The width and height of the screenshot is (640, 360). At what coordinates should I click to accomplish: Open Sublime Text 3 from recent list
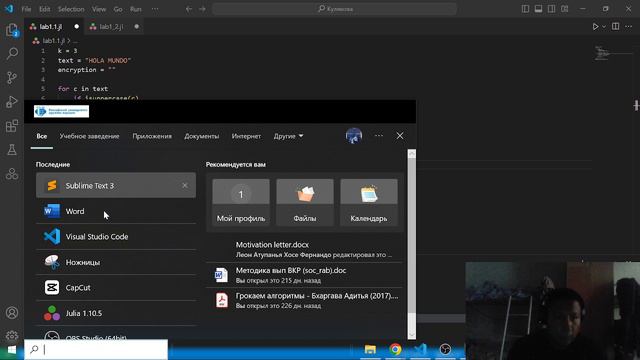[x=116, y=186]
